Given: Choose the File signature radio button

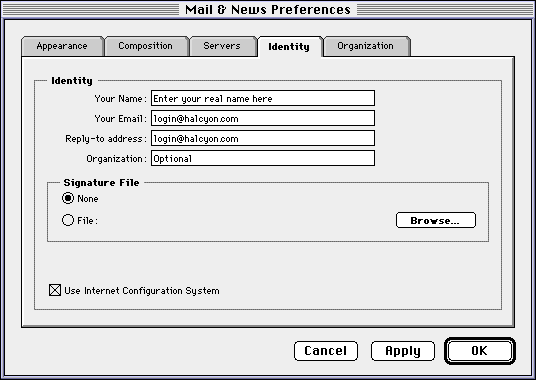Looking at the screenshot, I should [68, 220].
